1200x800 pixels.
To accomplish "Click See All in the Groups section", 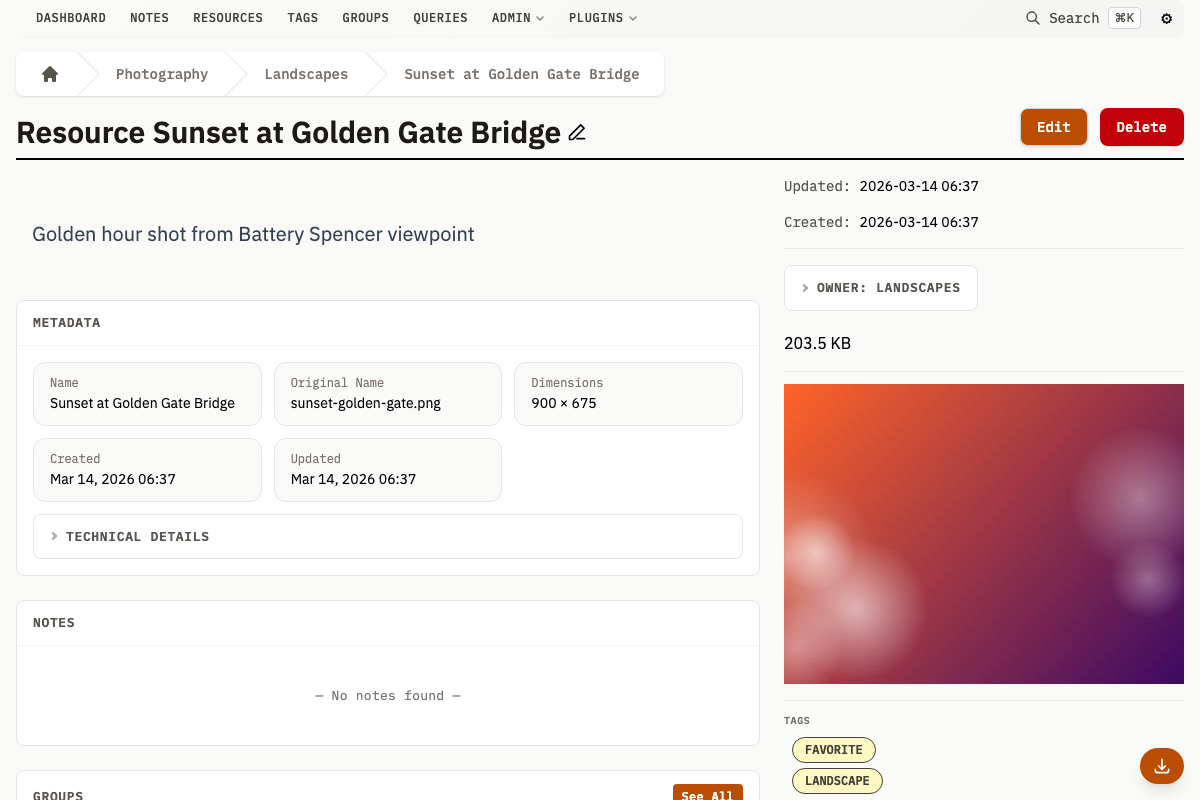I will click(707, 794).
